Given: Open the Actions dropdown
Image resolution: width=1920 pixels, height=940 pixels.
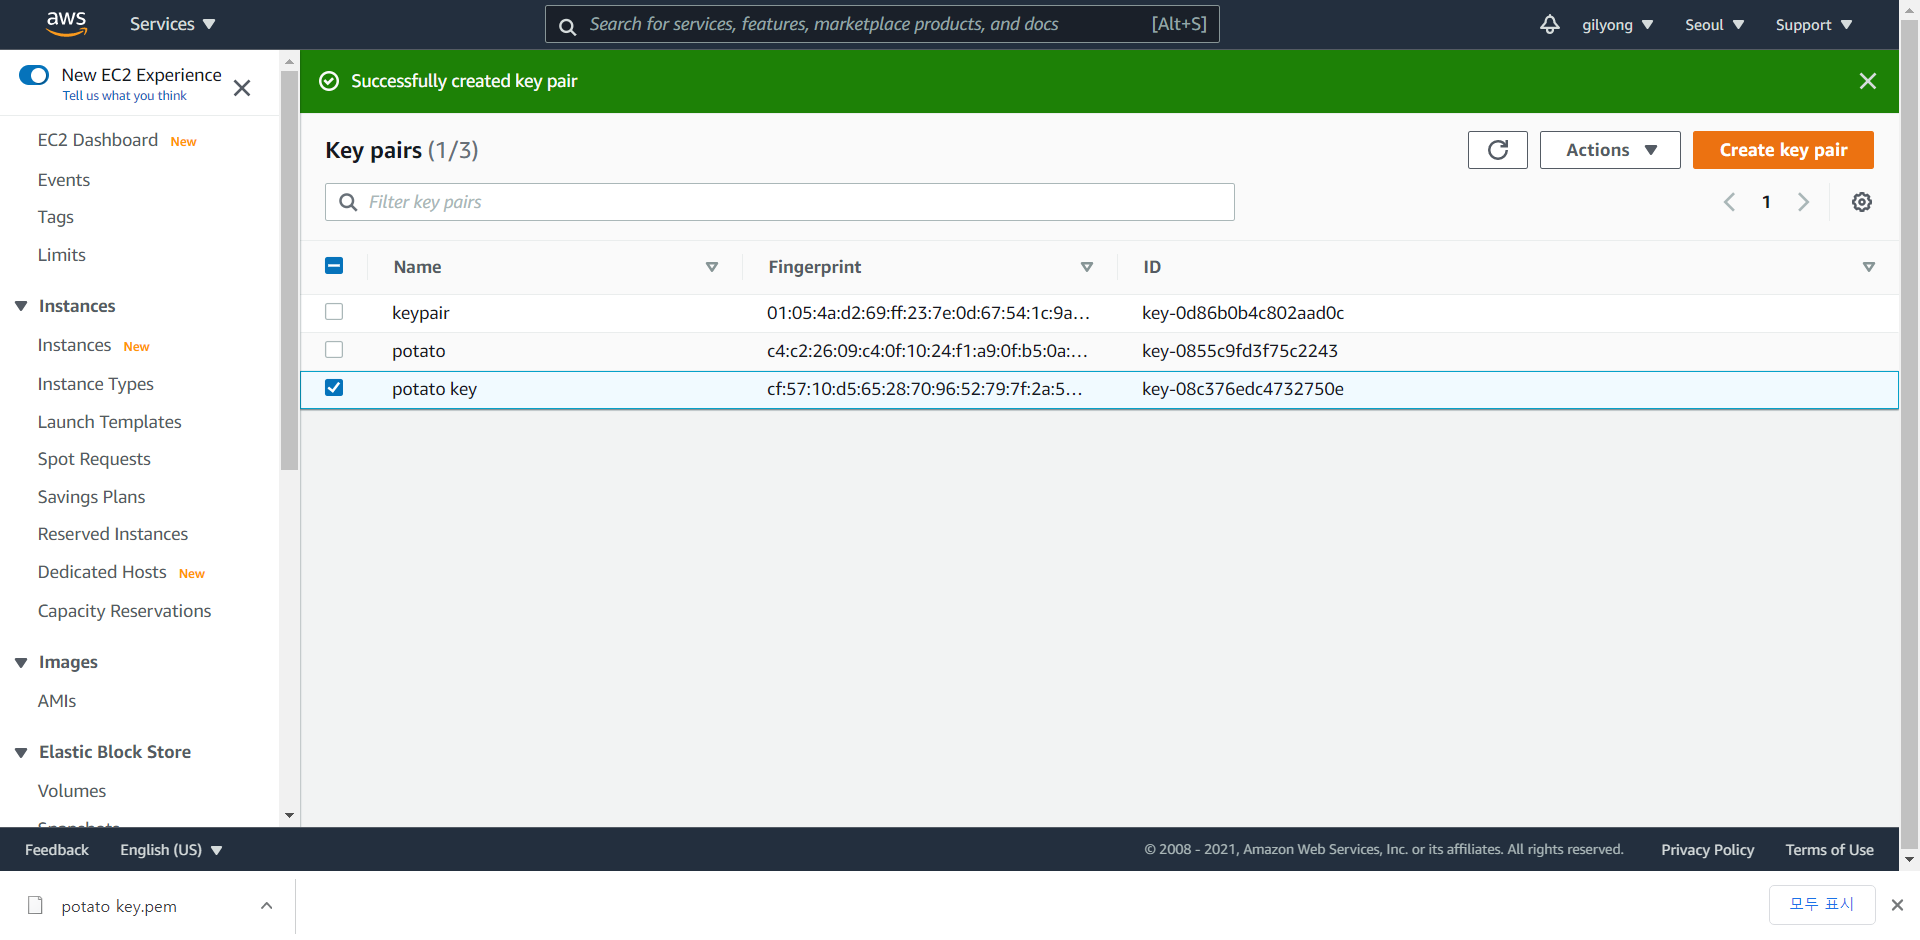Looking at the screenshot, I should point(1610,150).
